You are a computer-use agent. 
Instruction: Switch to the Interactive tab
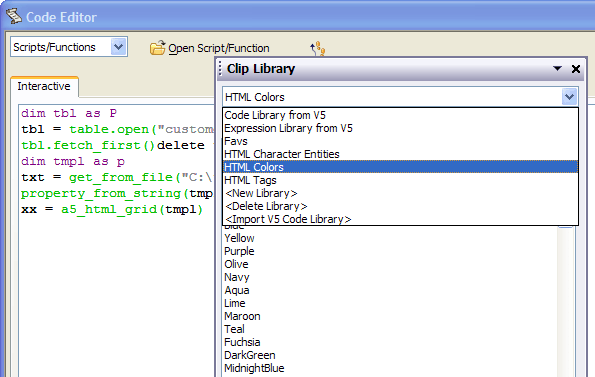pos(44,86)
